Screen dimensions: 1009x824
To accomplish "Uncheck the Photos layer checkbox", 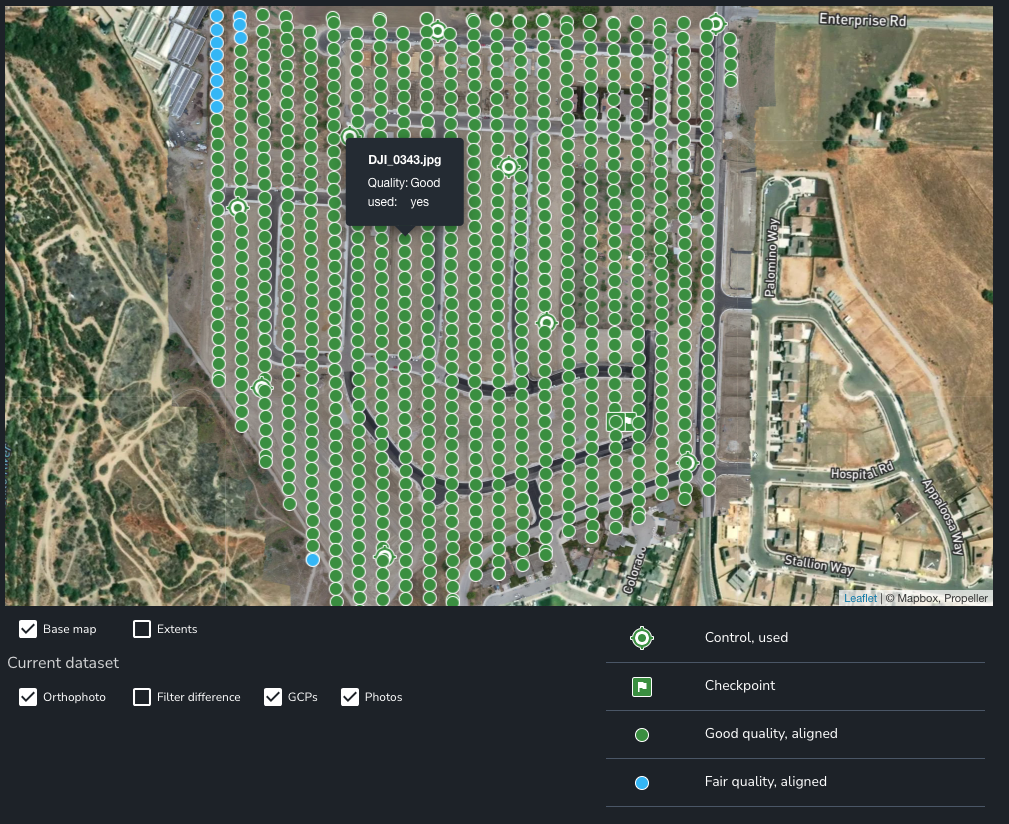I will (x=350, y=697).
